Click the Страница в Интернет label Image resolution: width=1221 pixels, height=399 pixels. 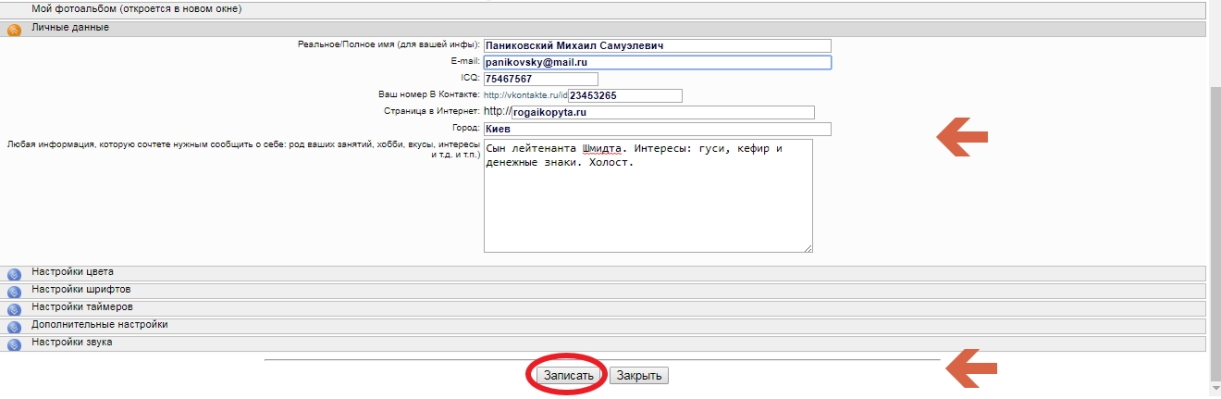coord(432,112)
